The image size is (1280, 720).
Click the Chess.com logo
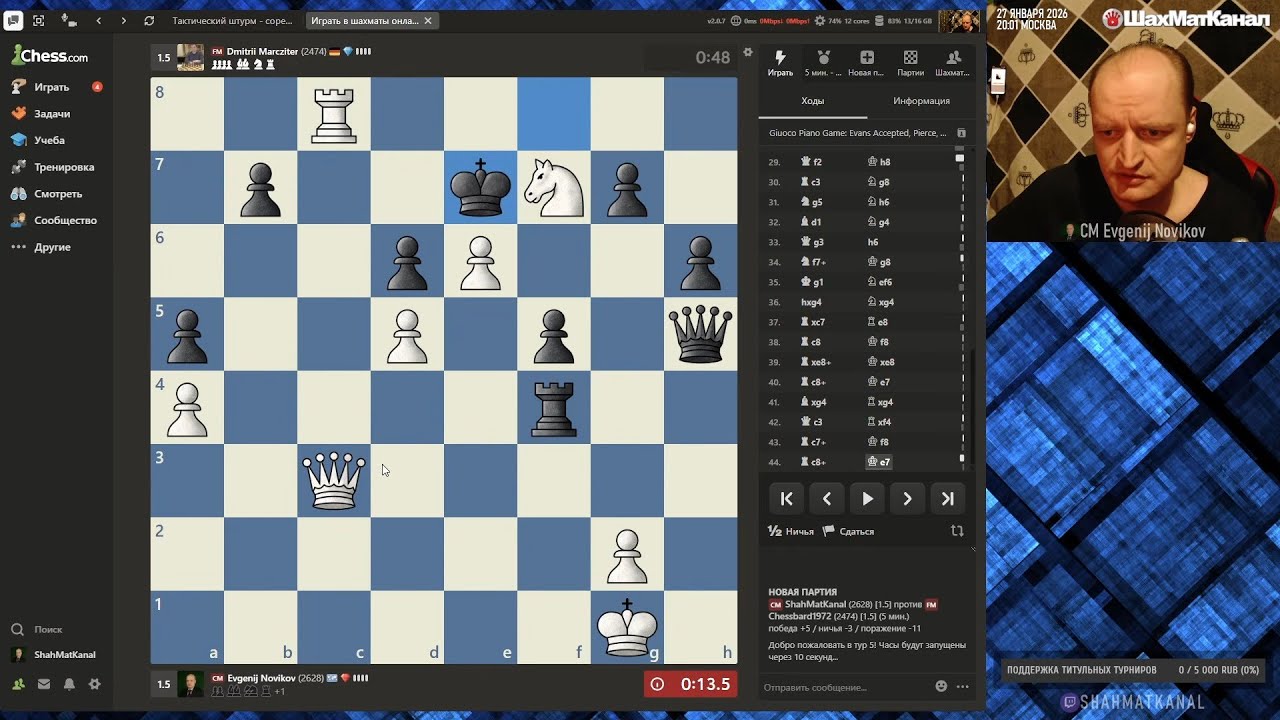[50, 56]
